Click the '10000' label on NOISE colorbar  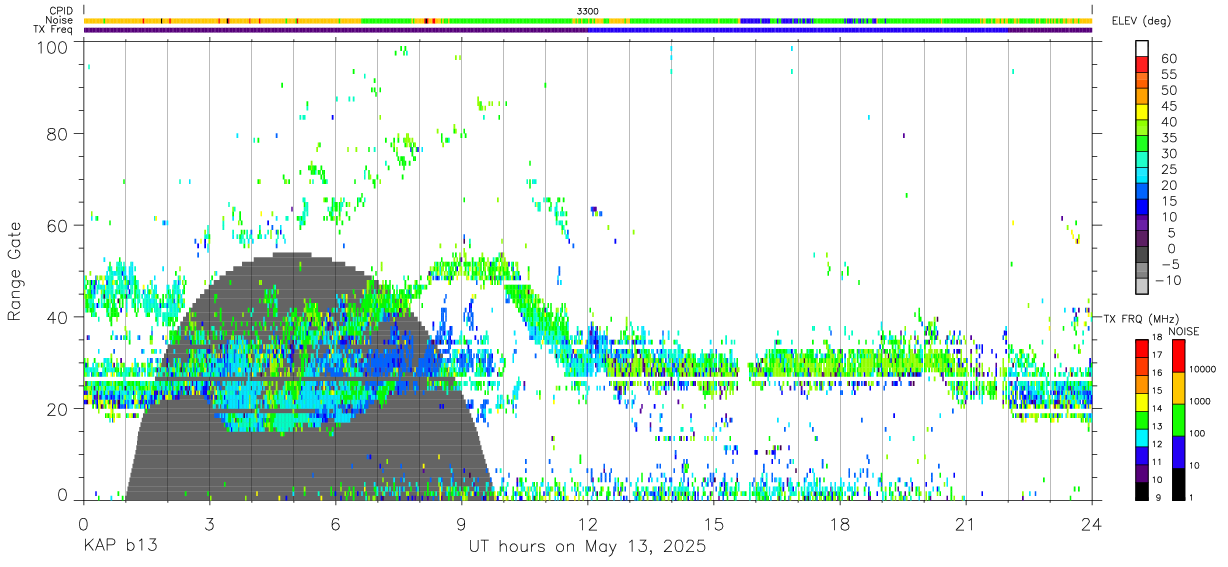(x=1205, y=371)
